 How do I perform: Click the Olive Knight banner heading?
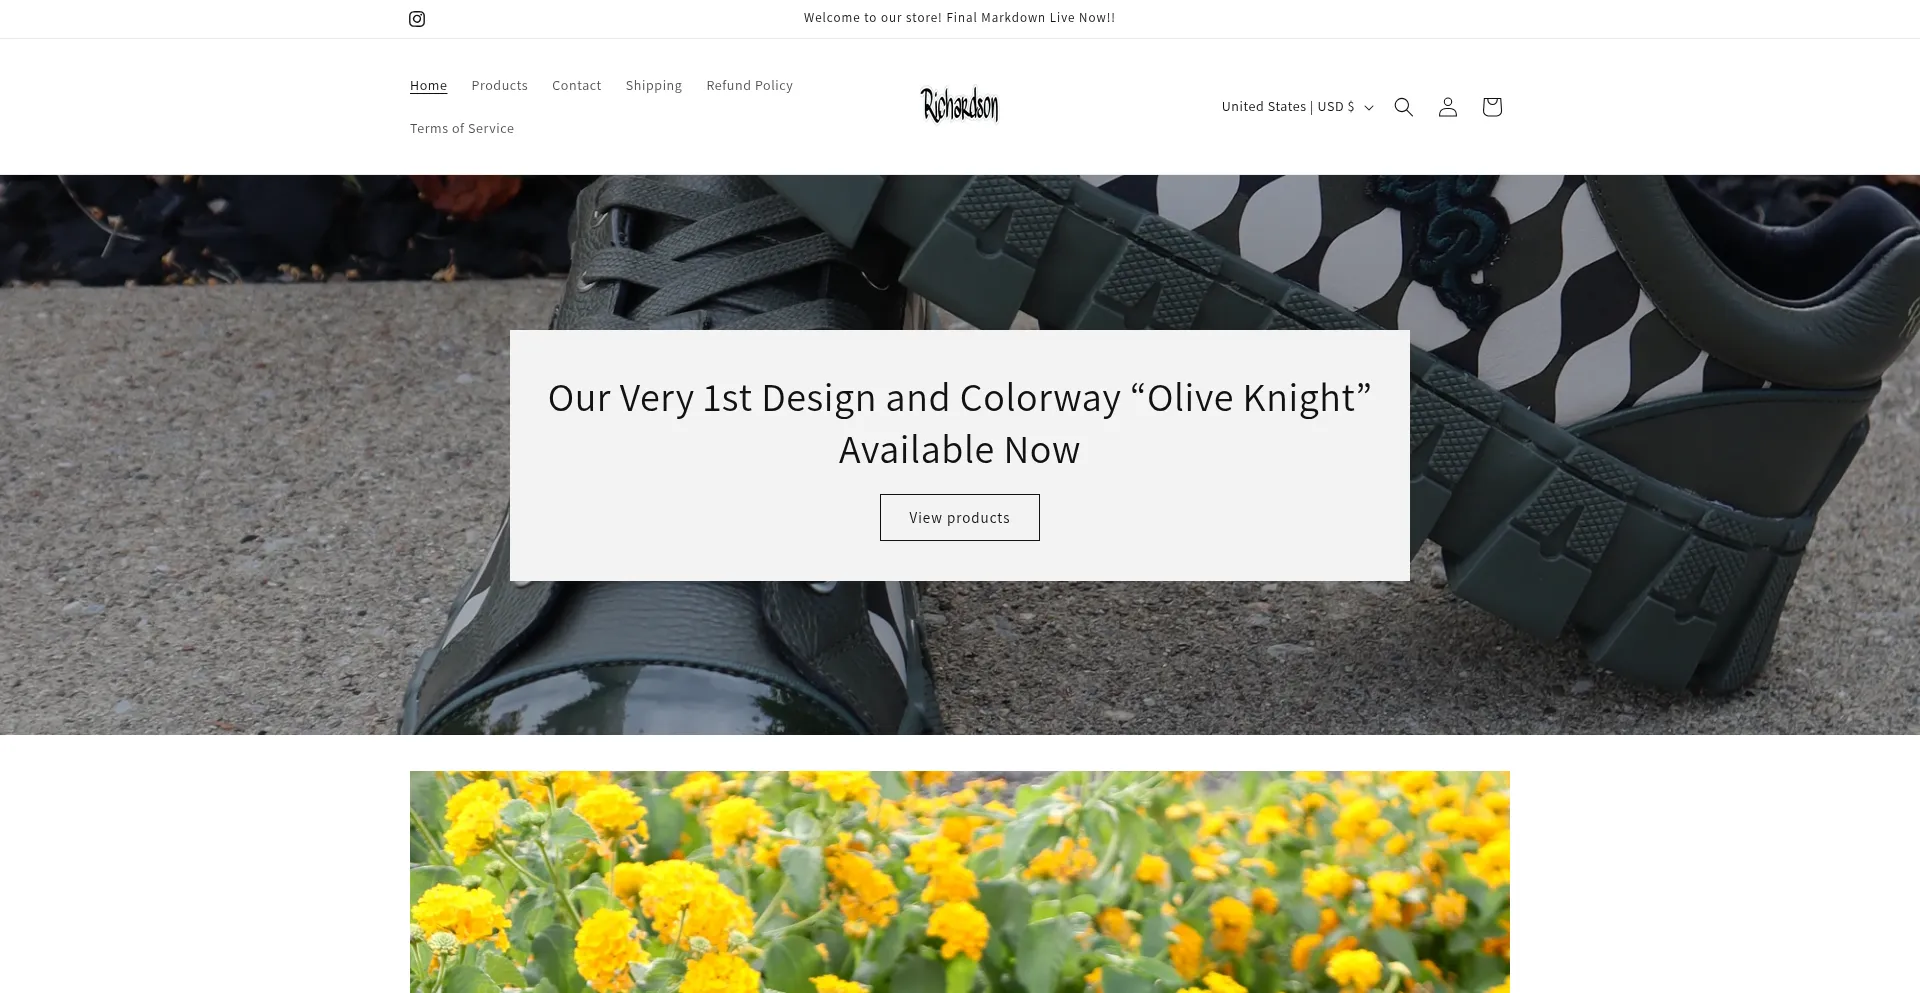[960, 424]
